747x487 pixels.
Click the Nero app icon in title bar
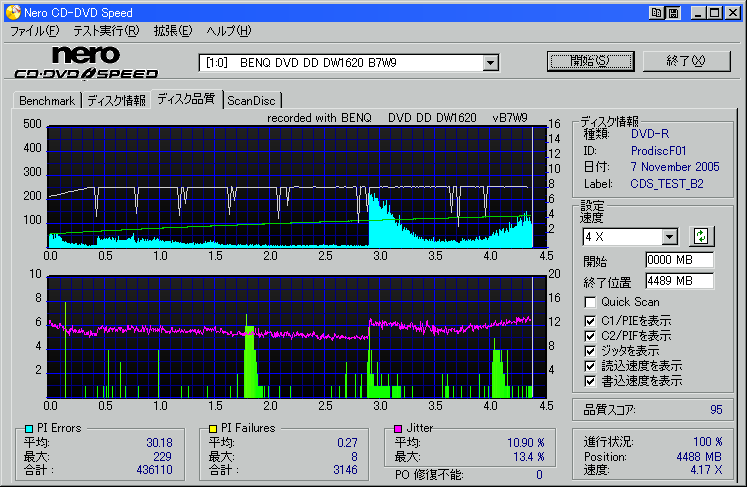coord(12,13)
